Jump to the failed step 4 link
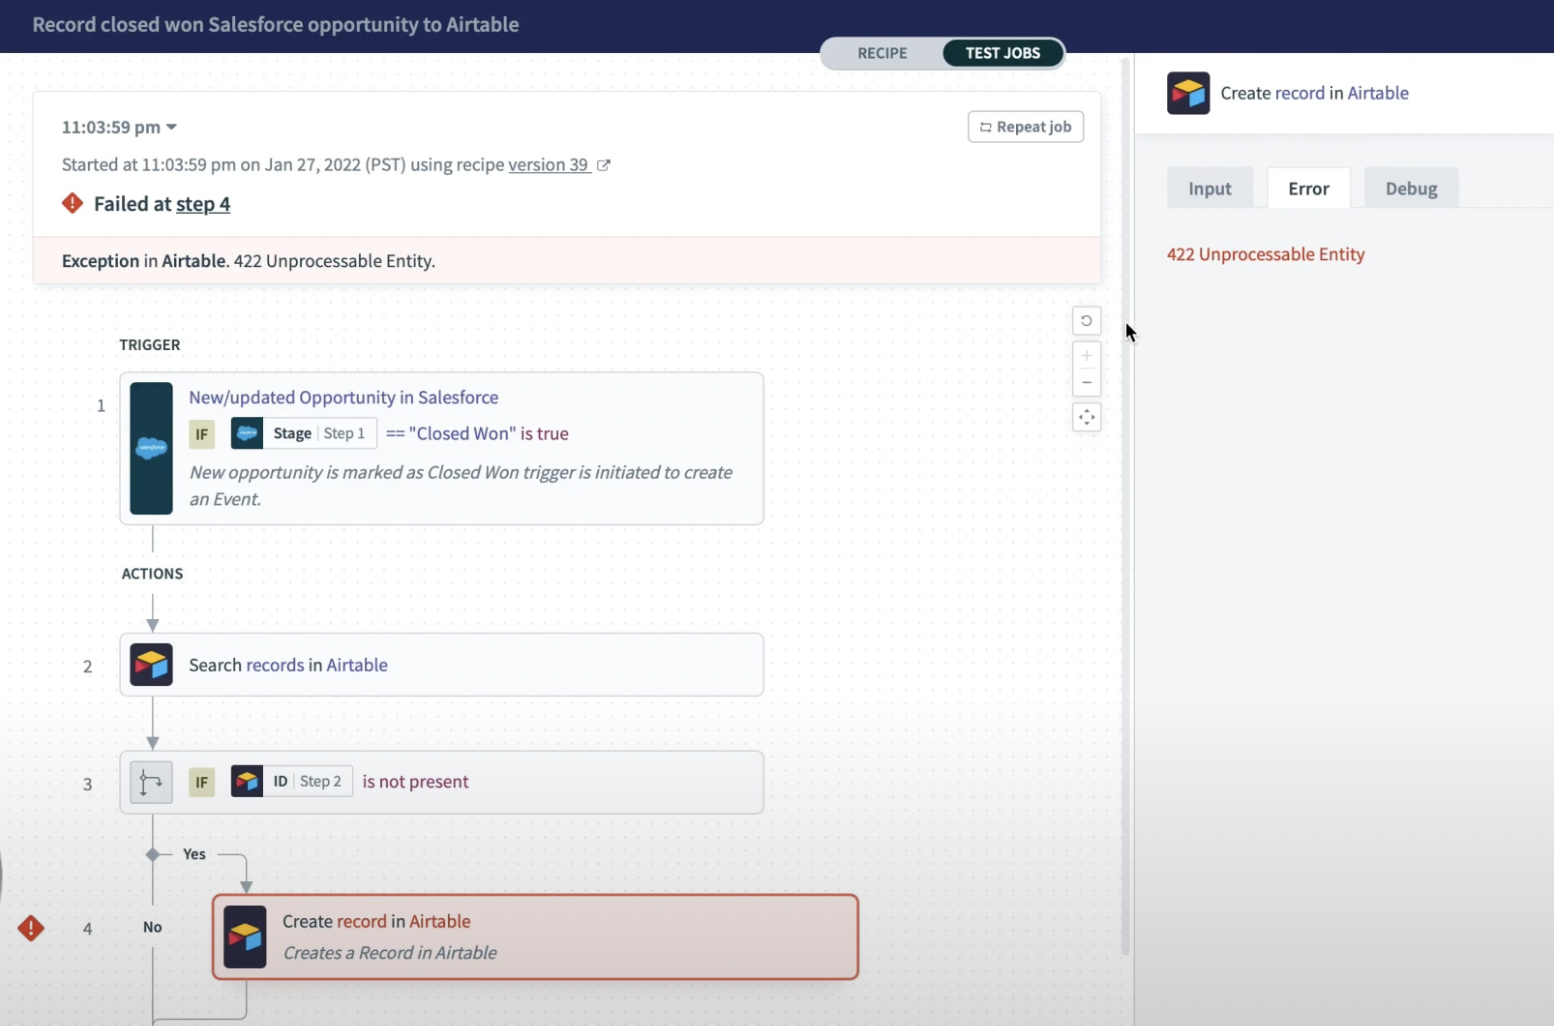 coord(203,204)
